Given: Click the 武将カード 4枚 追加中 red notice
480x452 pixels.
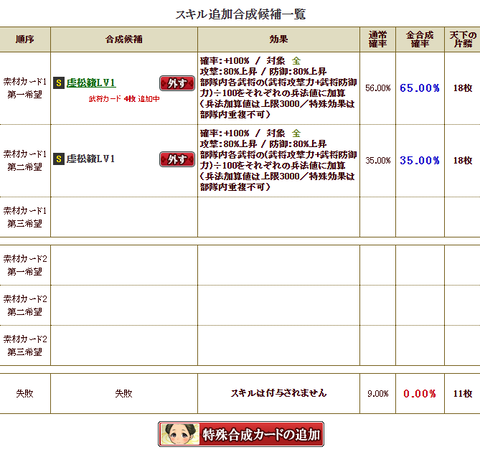Looking at the screenshot, I should [124, 99].
